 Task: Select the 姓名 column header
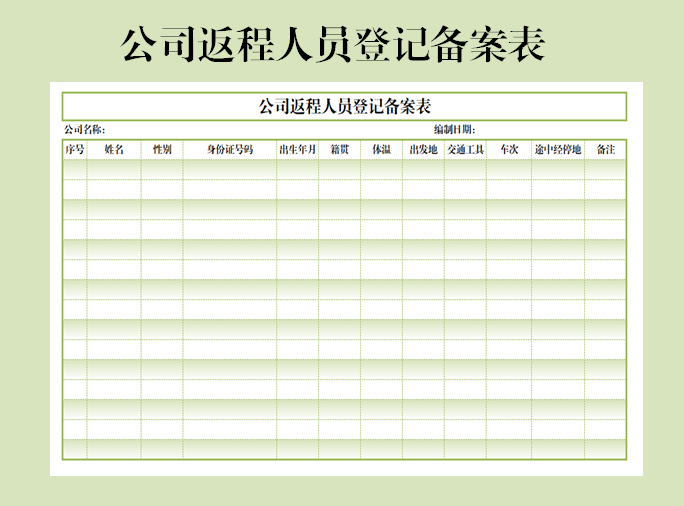[x=114, y=150]
